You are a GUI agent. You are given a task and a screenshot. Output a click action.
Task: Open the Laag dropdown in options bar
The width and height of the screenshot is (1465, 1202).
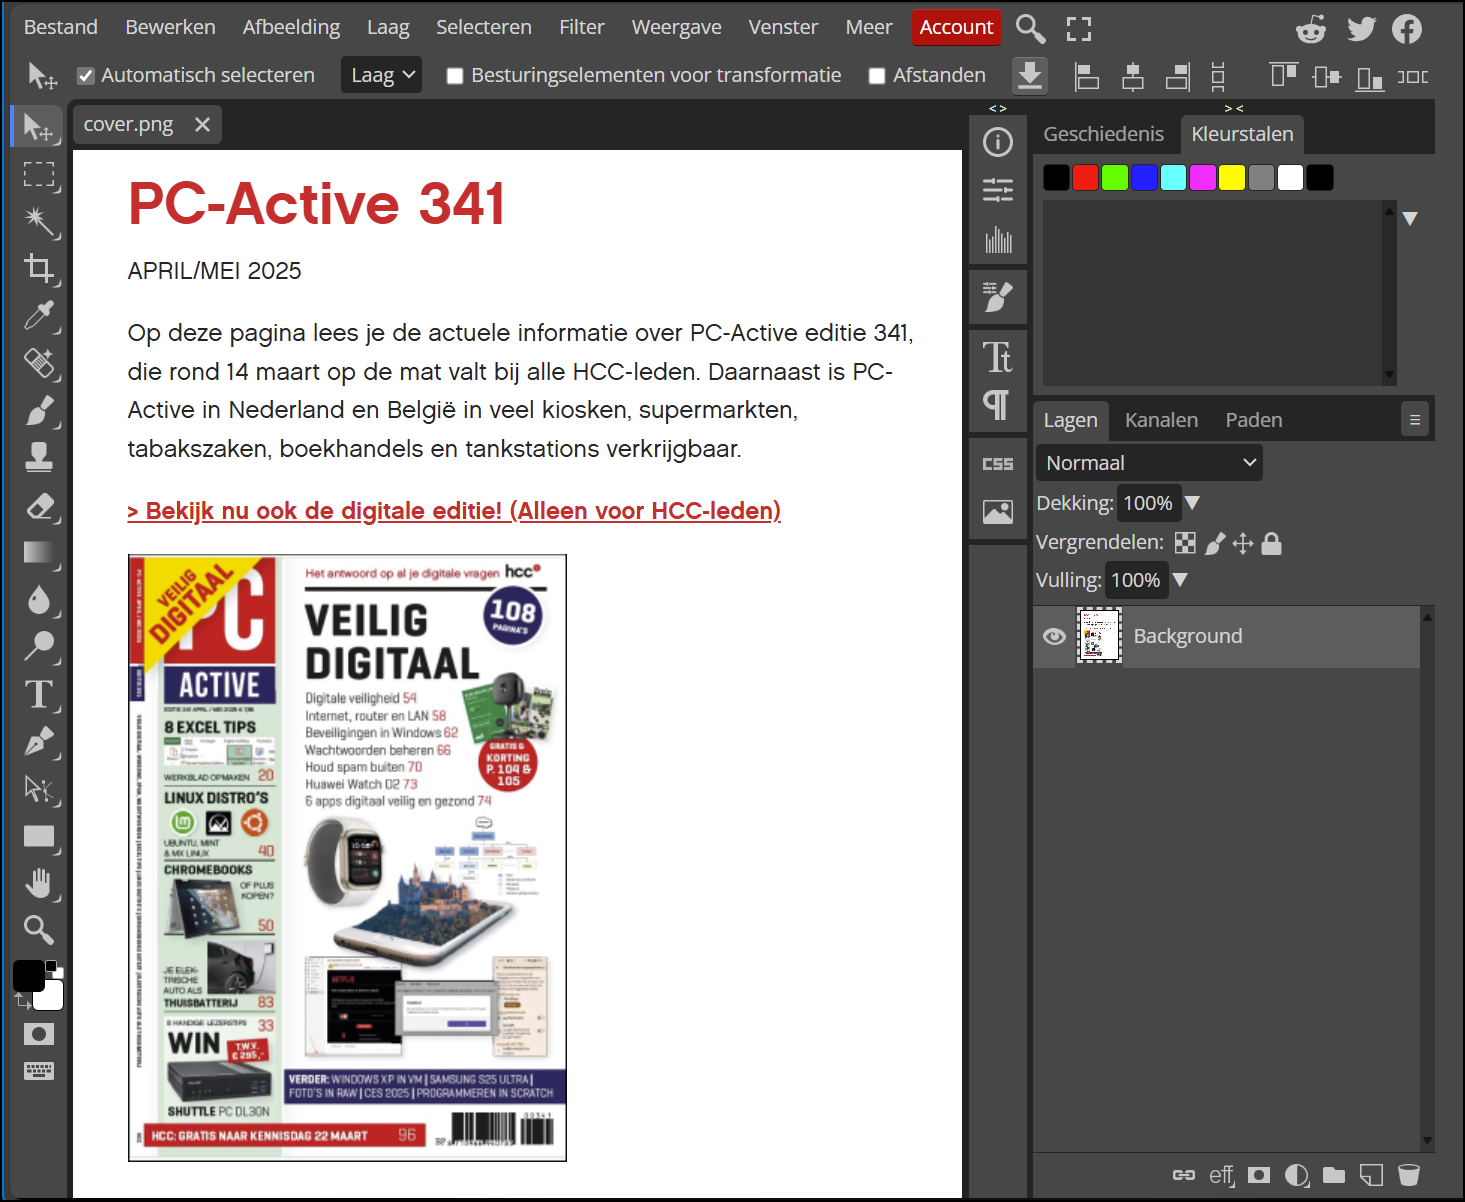coord(381,75)
